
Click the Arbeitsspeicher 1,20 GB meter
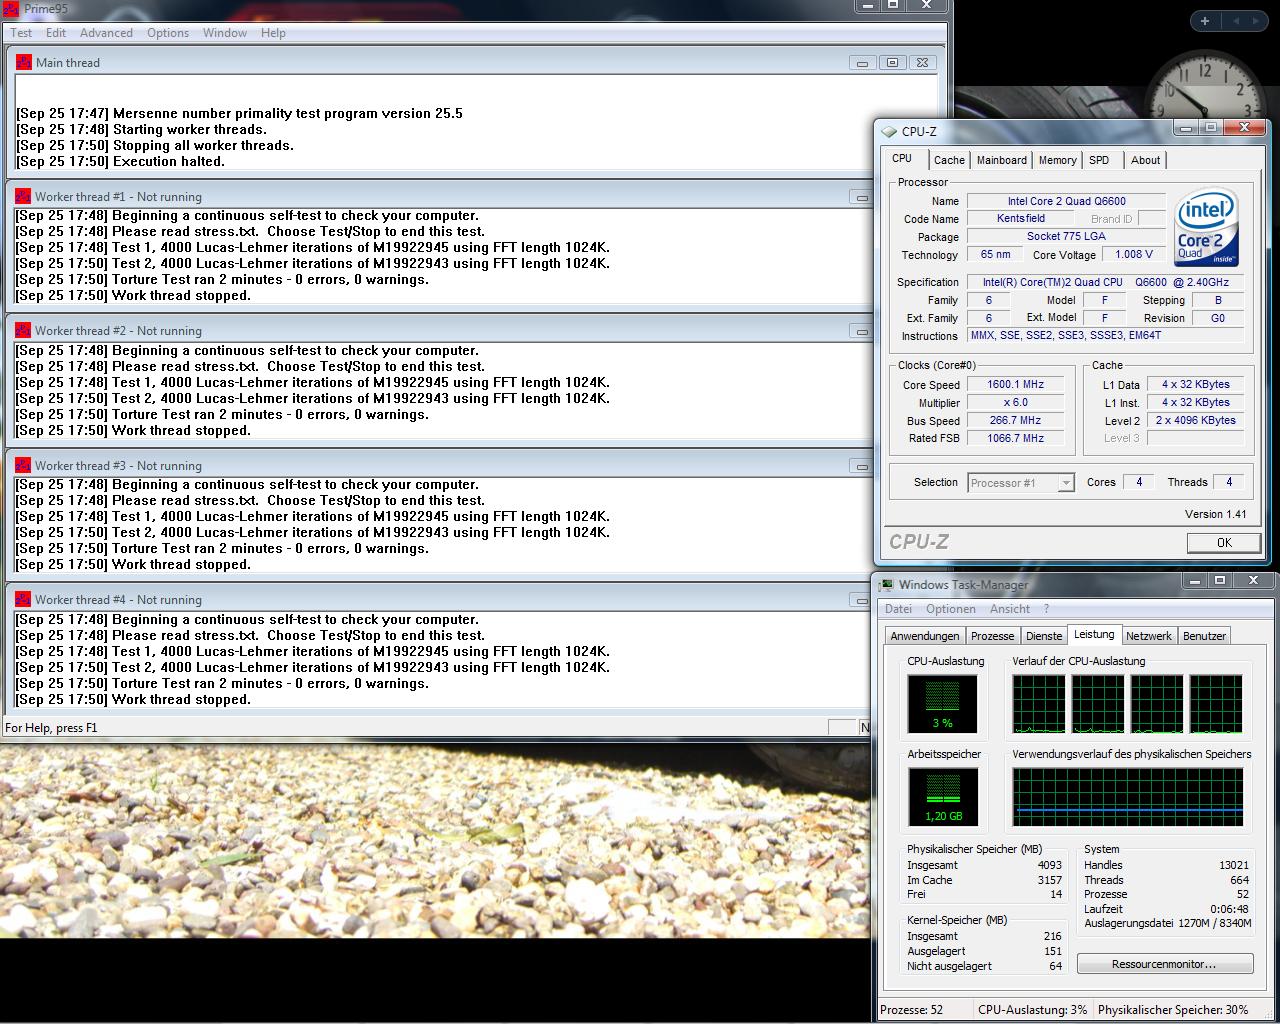pos(942,797)
